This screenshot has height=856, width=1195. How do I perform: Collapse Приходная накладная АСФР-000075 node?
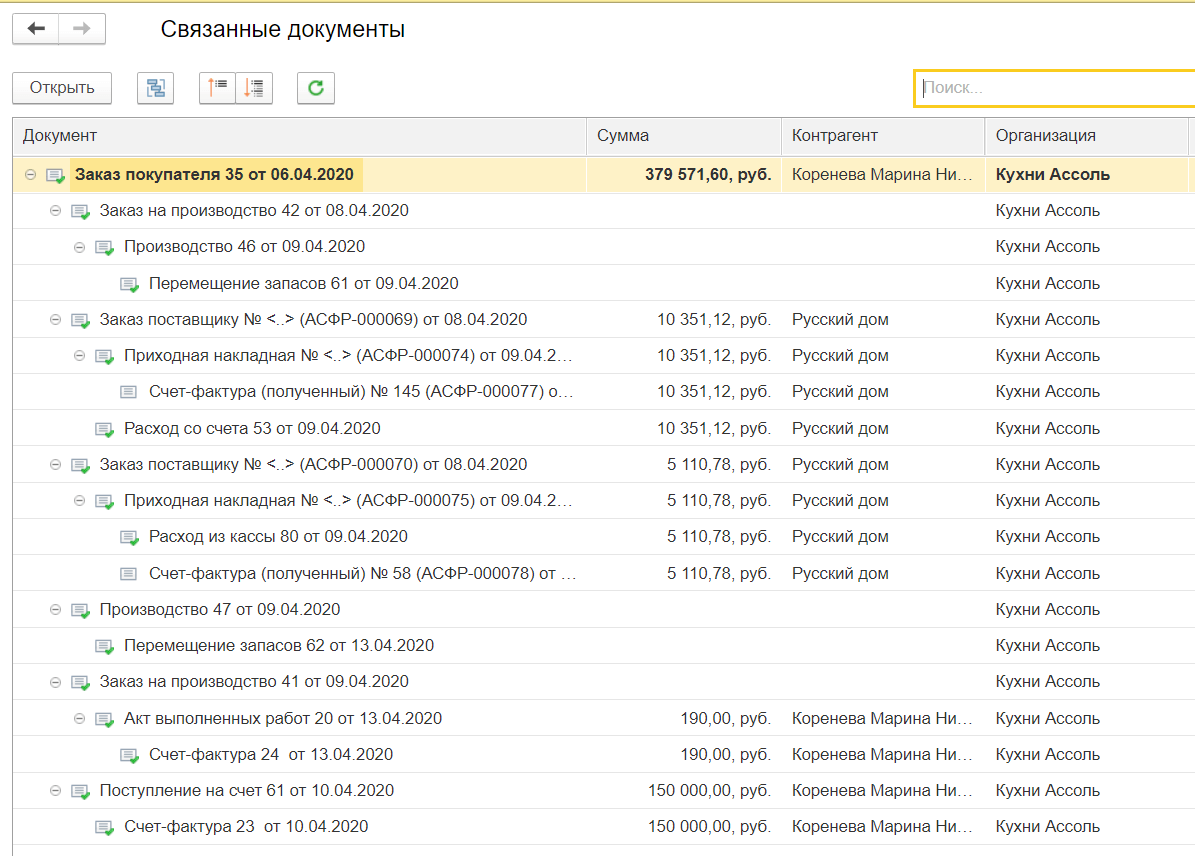click(79, 501)
